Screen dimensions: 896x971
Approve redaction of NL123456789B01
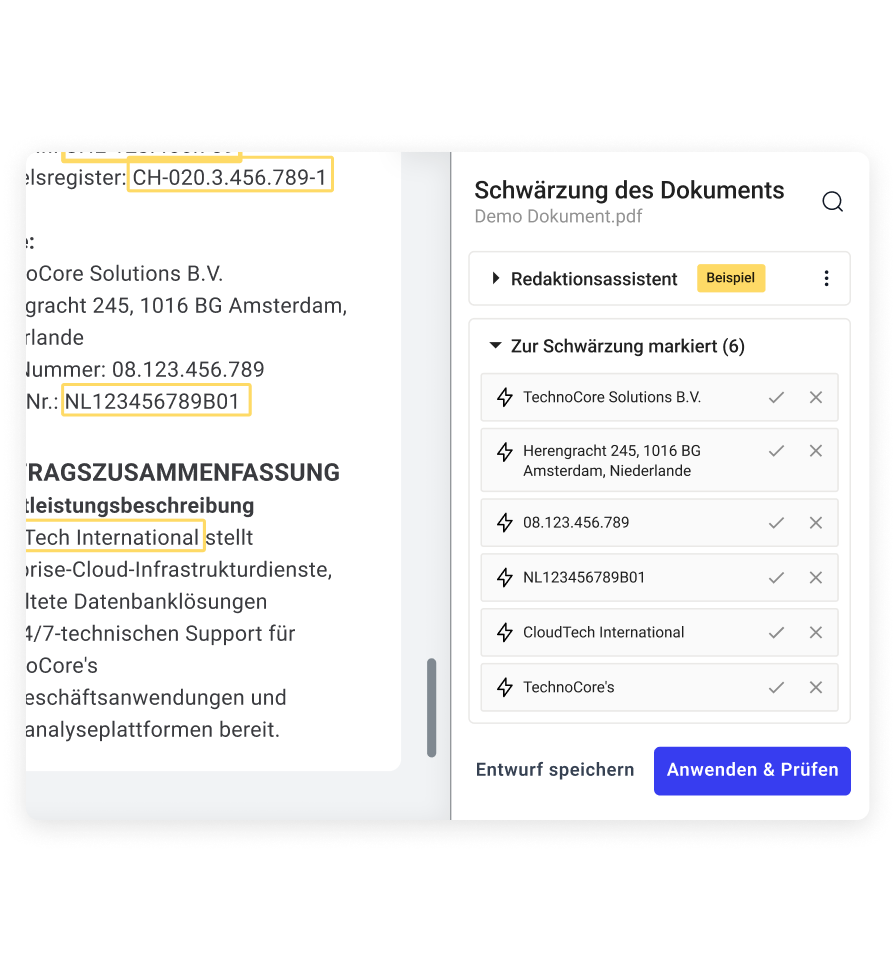pyautogui.click(x=776, y=578)
